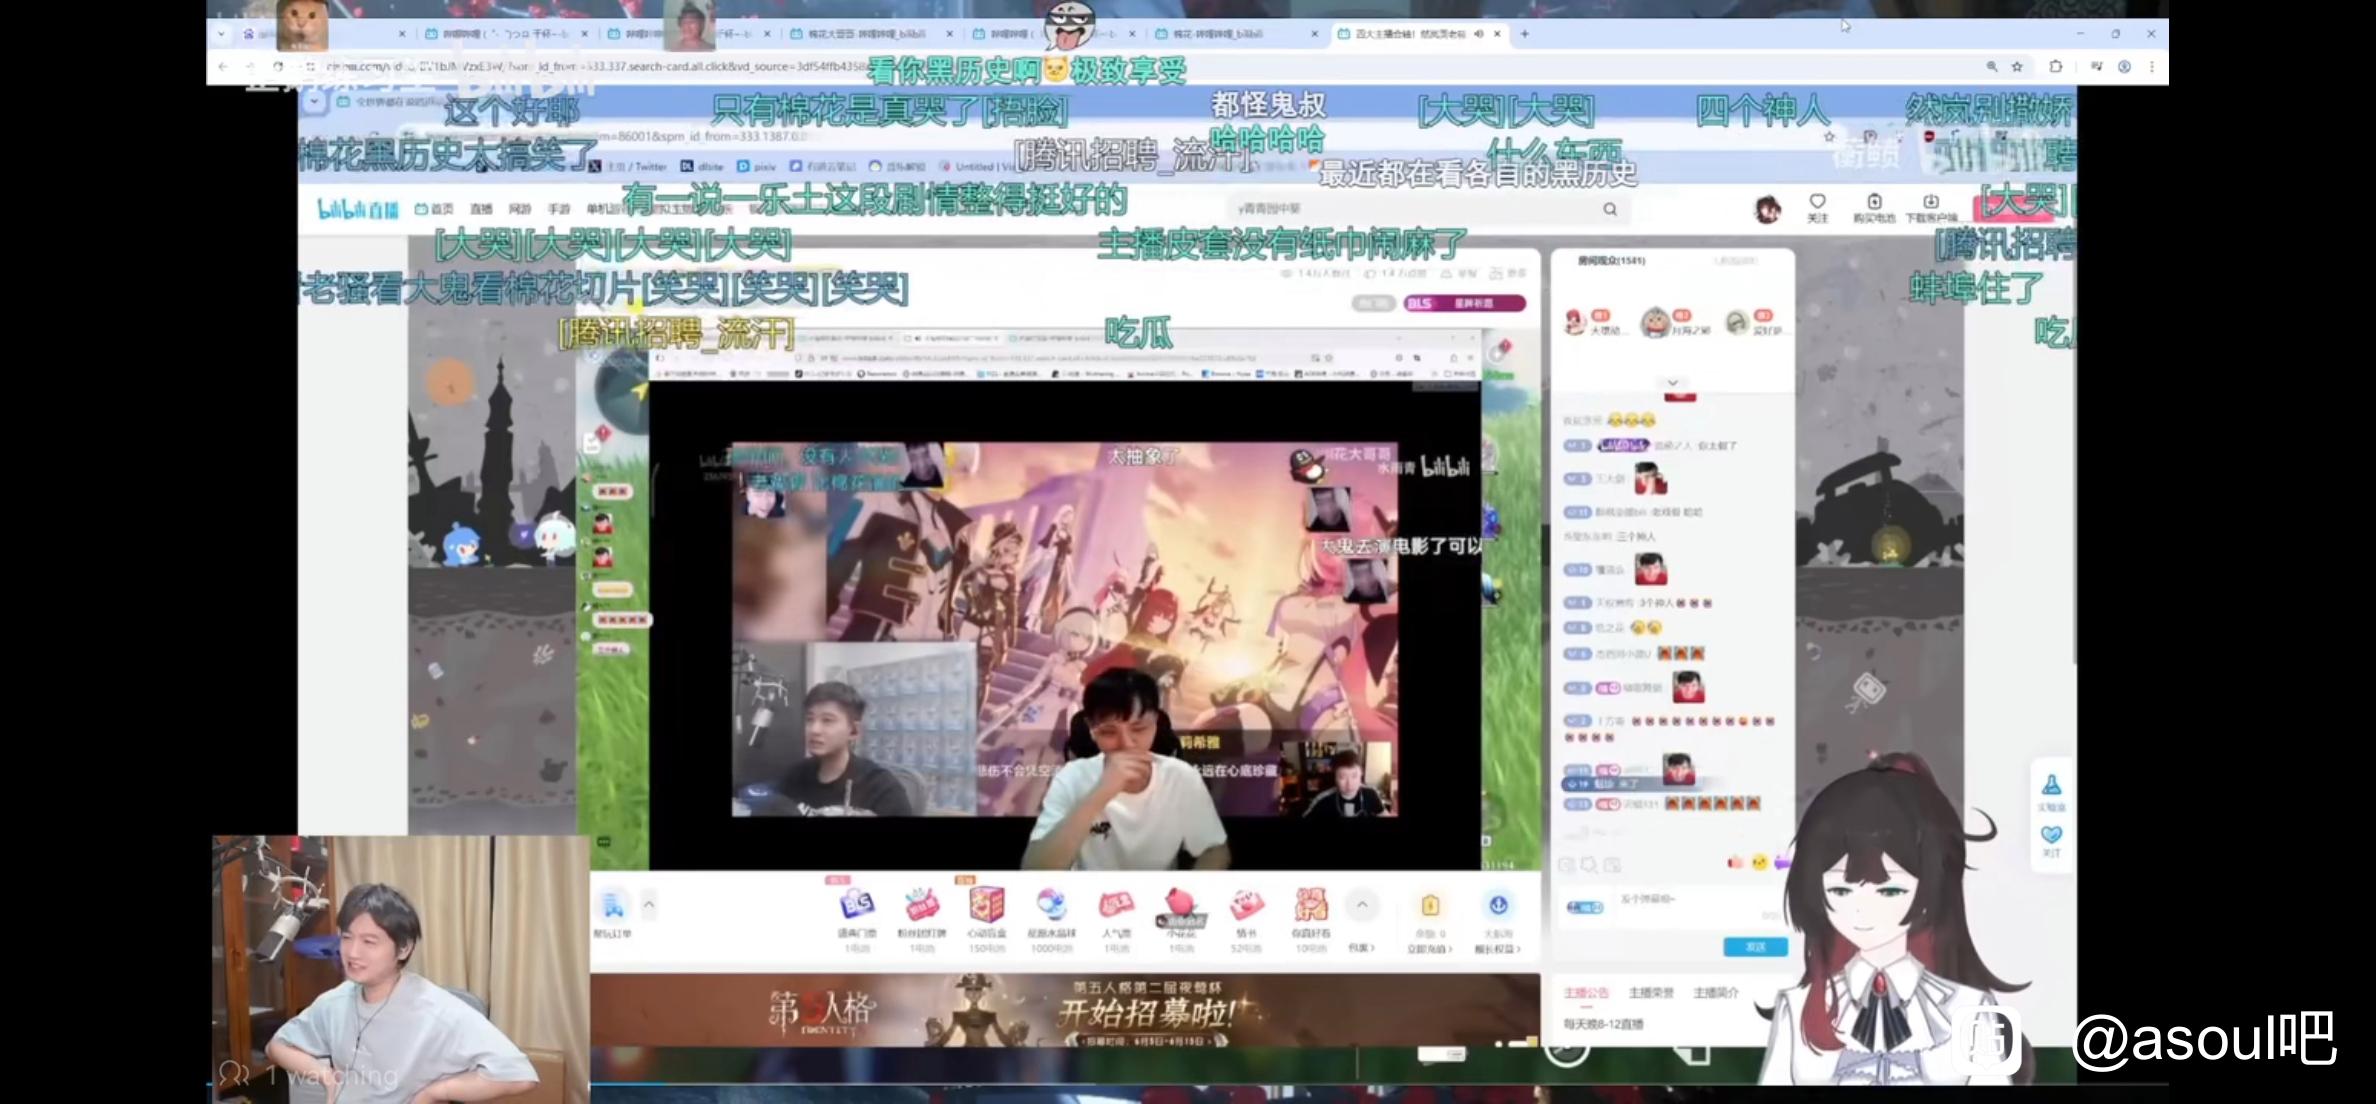Click the 关注 heart icon in header
Screen dimensions: 2376x1104
pyautogui.click(x=1817, y=203)
